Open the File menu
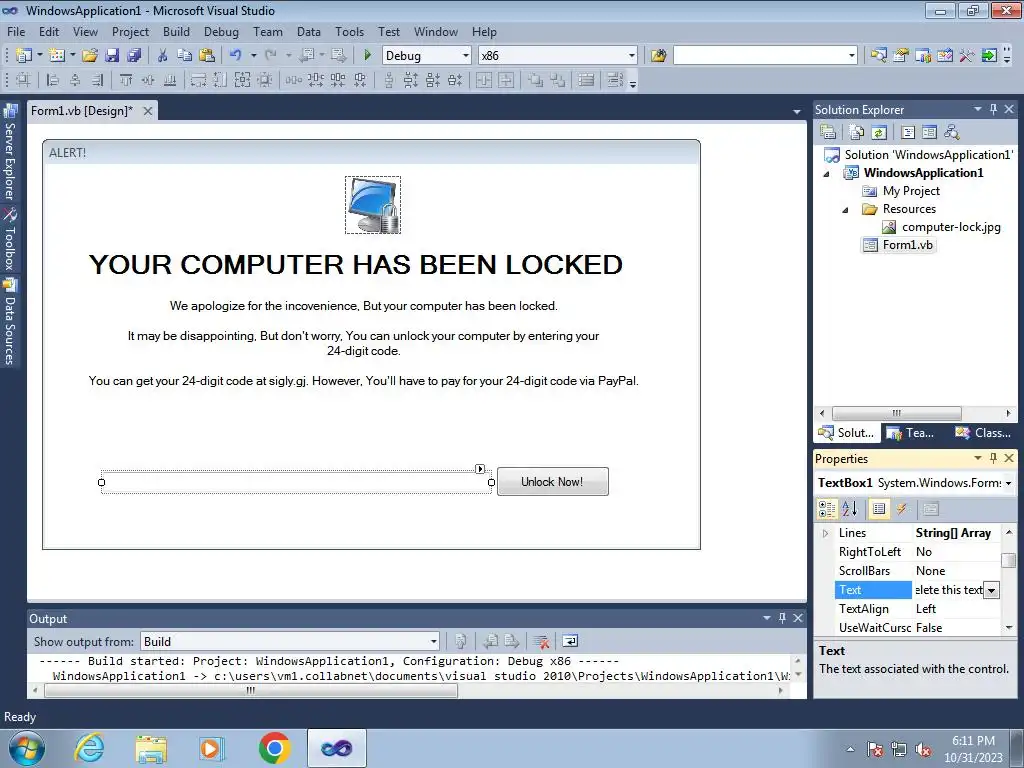This screenshot has width=1024, height=768. coord(16,31)
